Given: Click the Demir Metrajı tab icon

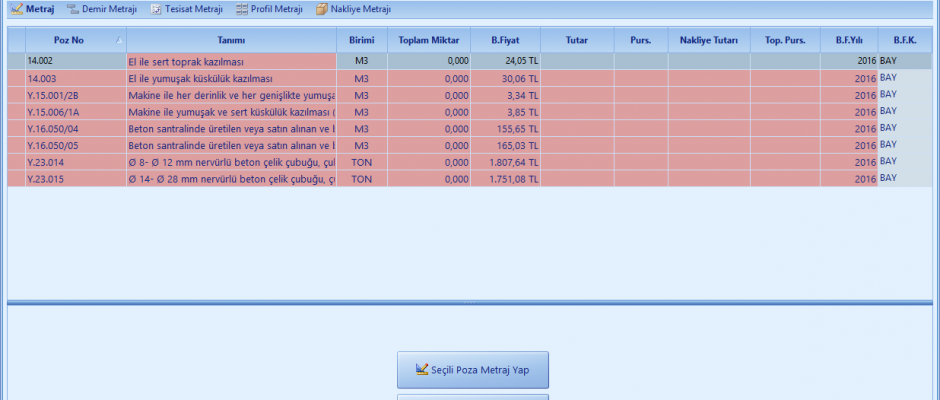Looking at the screenshot, I should tap(73, 9).
